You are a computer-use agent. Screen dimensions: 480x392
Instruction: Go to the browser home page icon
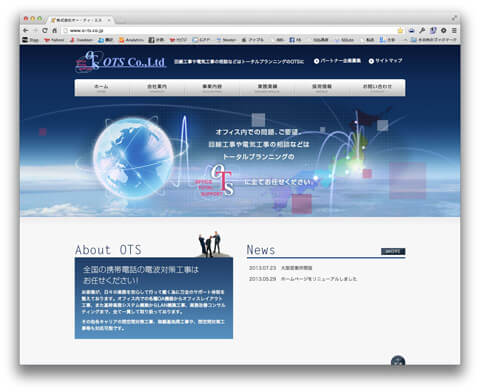point(54,30)
